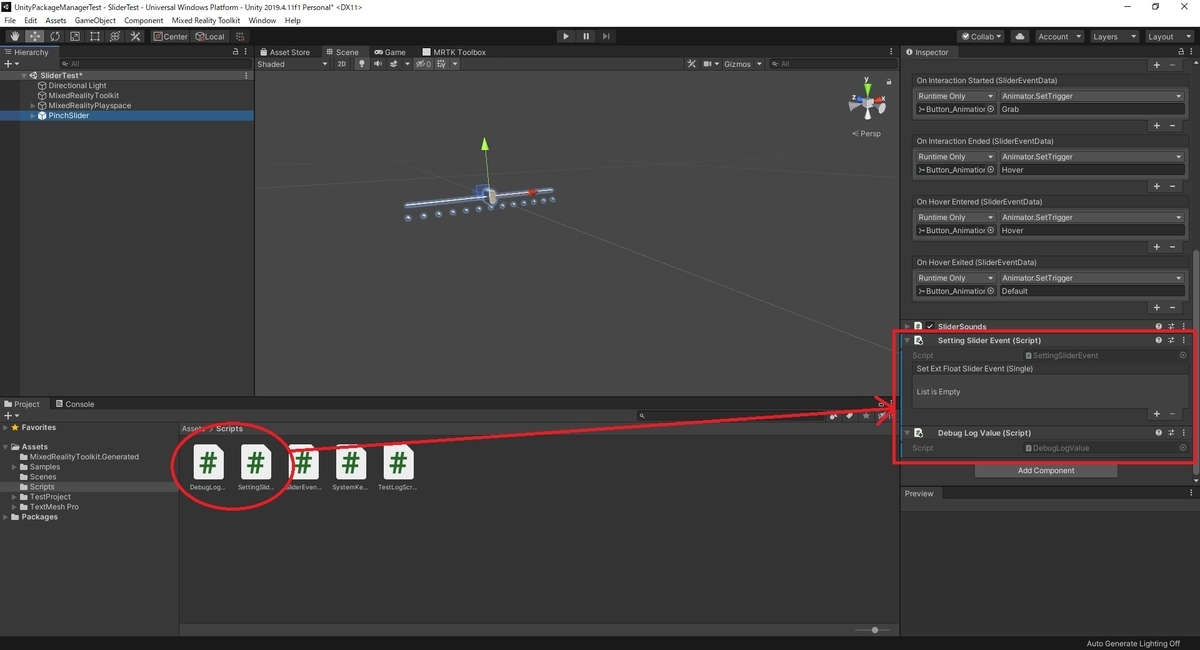Adjust the Project icon size slider
The height and width of the screenshot is (650, 1200).
(870, 630)
